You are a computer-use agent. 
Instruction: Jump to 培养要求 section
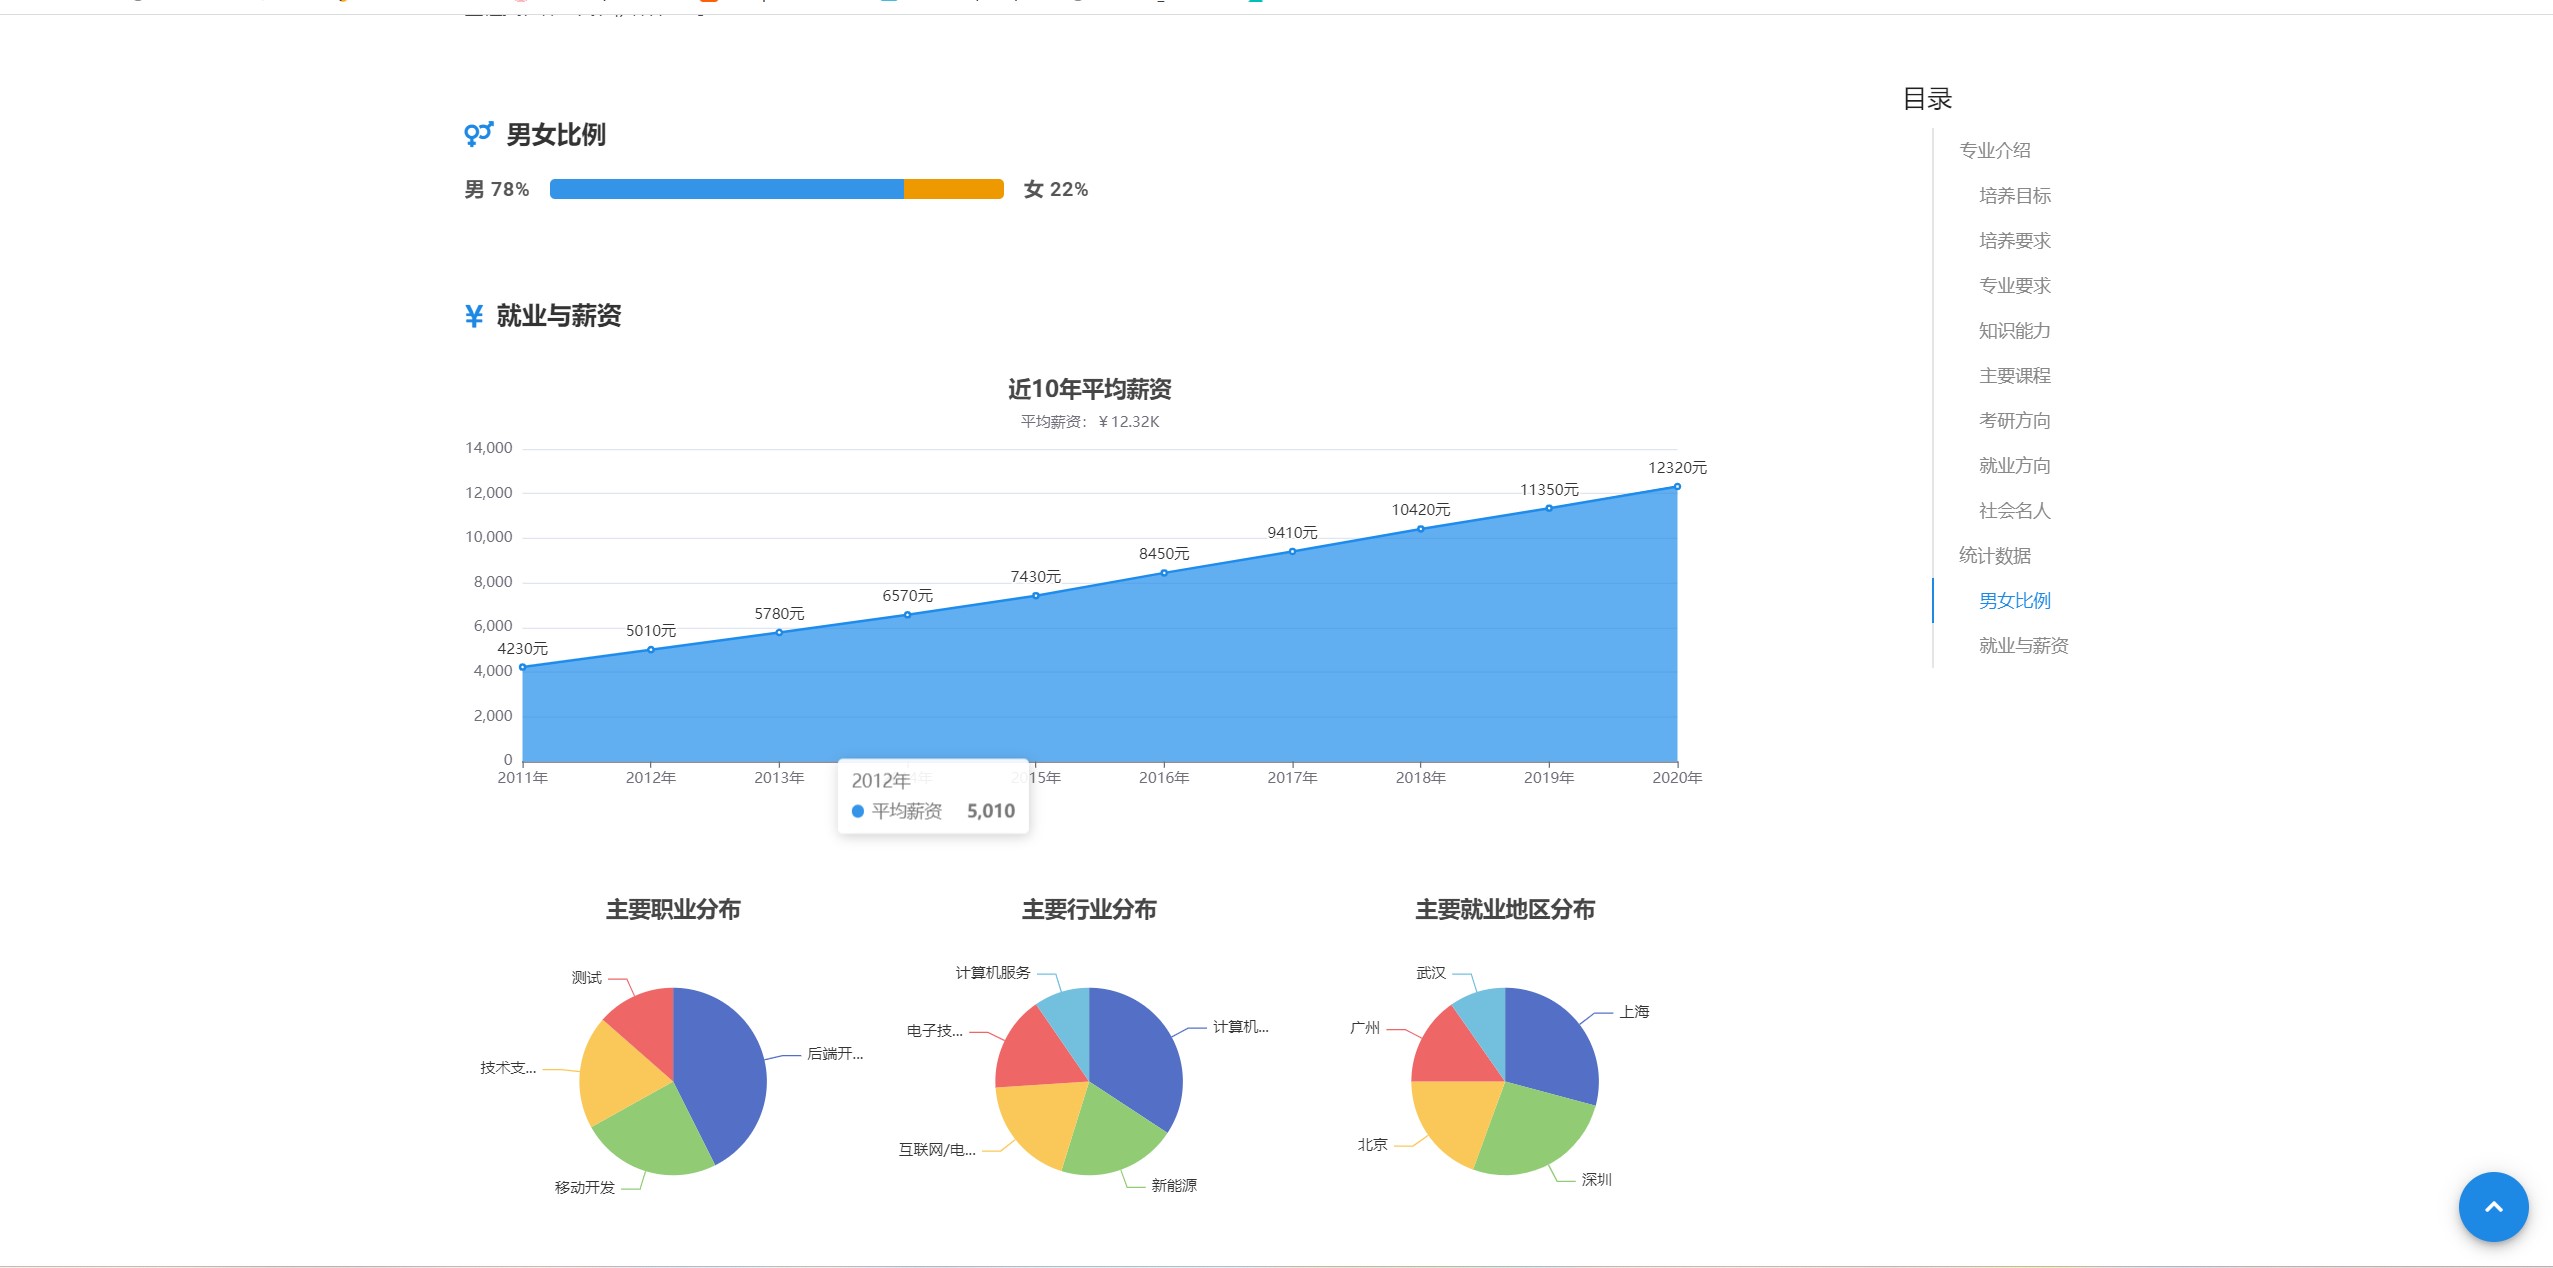[x=2014, y=240]
